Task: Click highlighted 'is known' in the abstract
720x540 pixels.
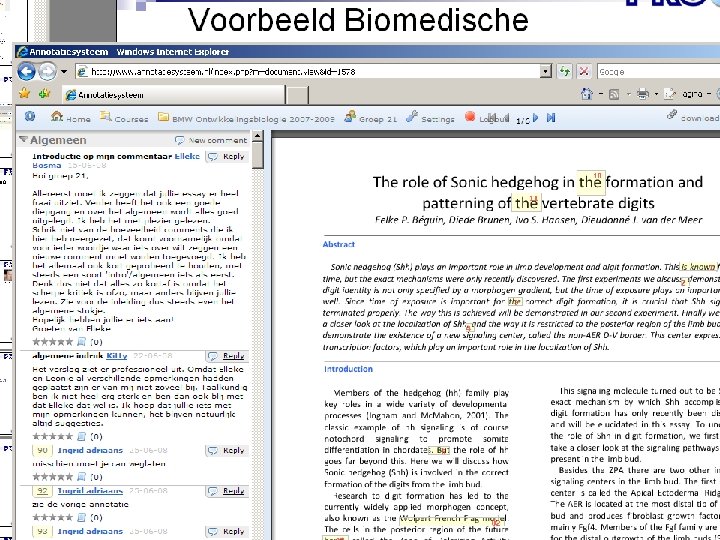Action: [x=698, y=267]
